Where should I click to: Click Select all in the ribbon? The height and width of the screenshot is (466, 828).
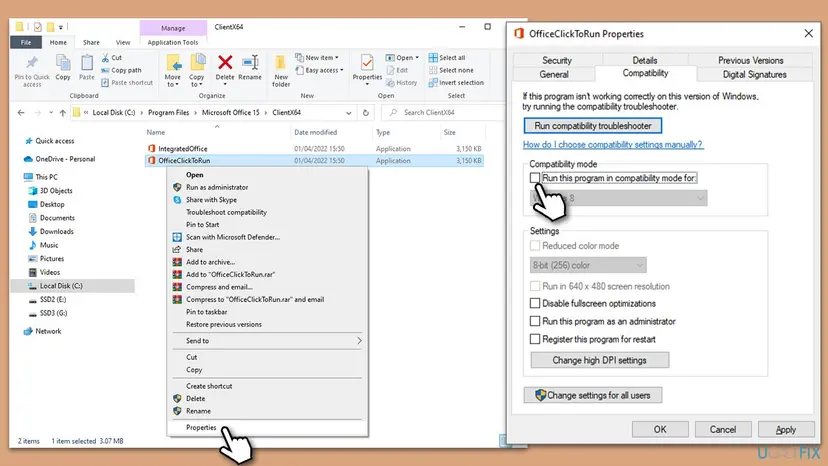tap(447, 58)
